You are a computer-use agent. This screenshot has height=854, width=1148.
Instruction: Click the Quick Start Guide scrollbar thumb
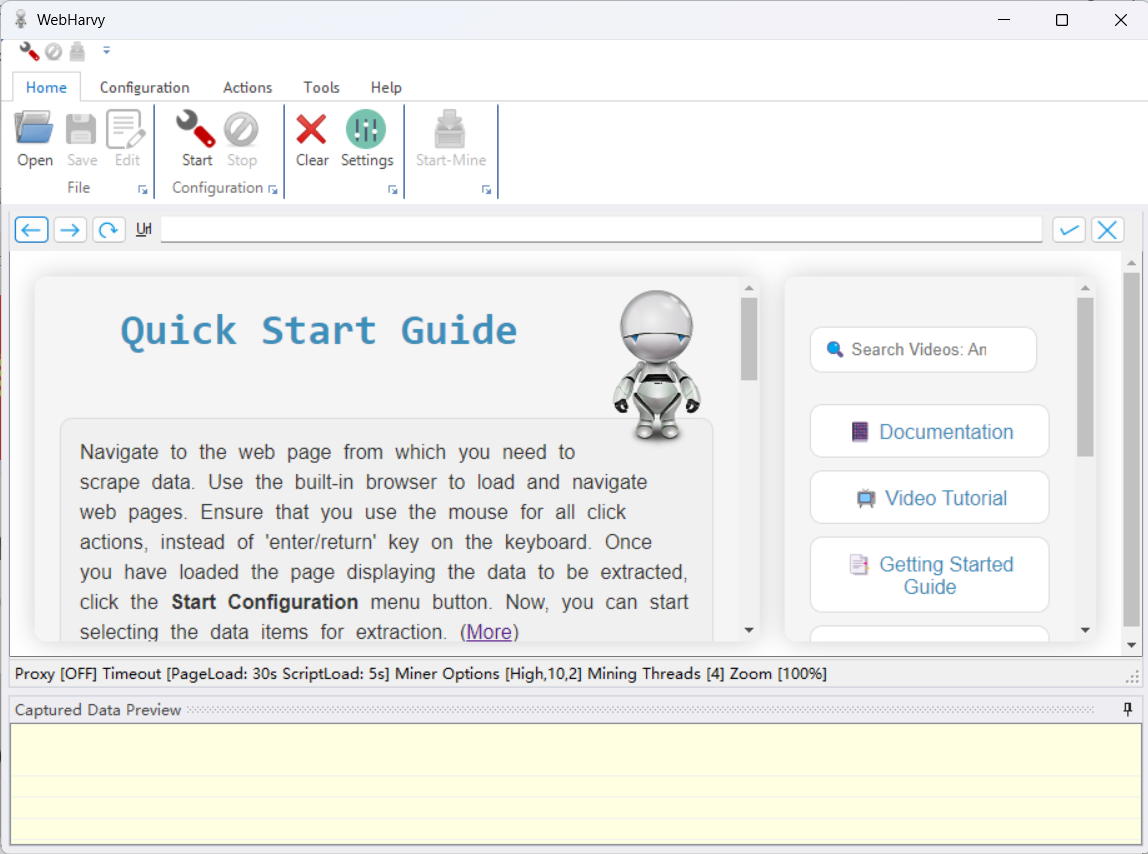(749, 338)
